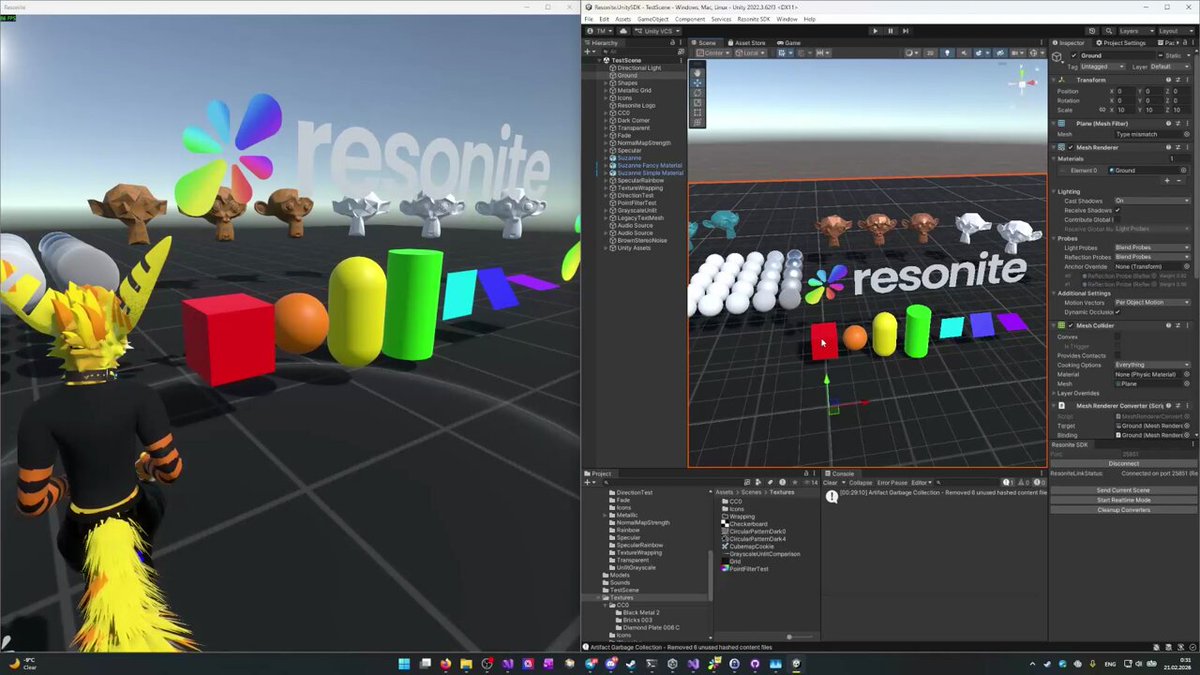Toggle scene lighting with the lightbulb icon

pos(948,53)
